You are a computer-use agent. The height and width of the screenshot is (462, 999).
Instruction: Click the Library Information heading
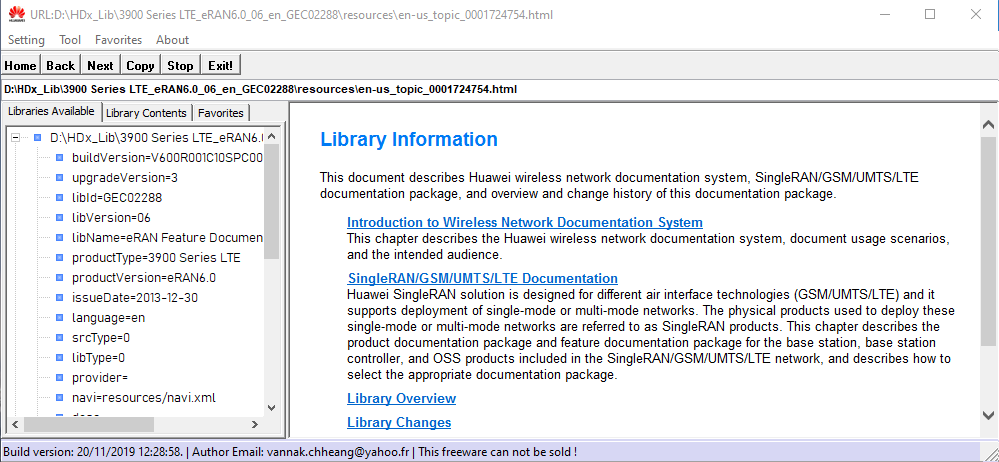(408, 139)
